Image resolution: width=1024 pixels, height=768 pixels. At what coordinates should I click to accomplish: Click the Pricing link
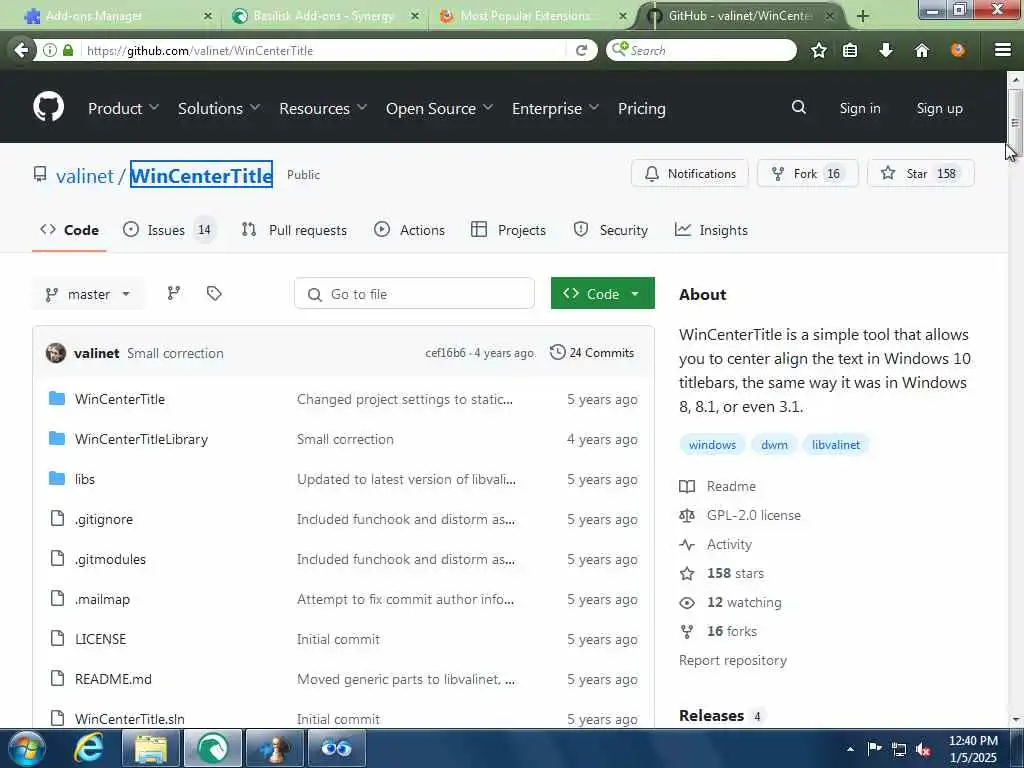point(641,108)
